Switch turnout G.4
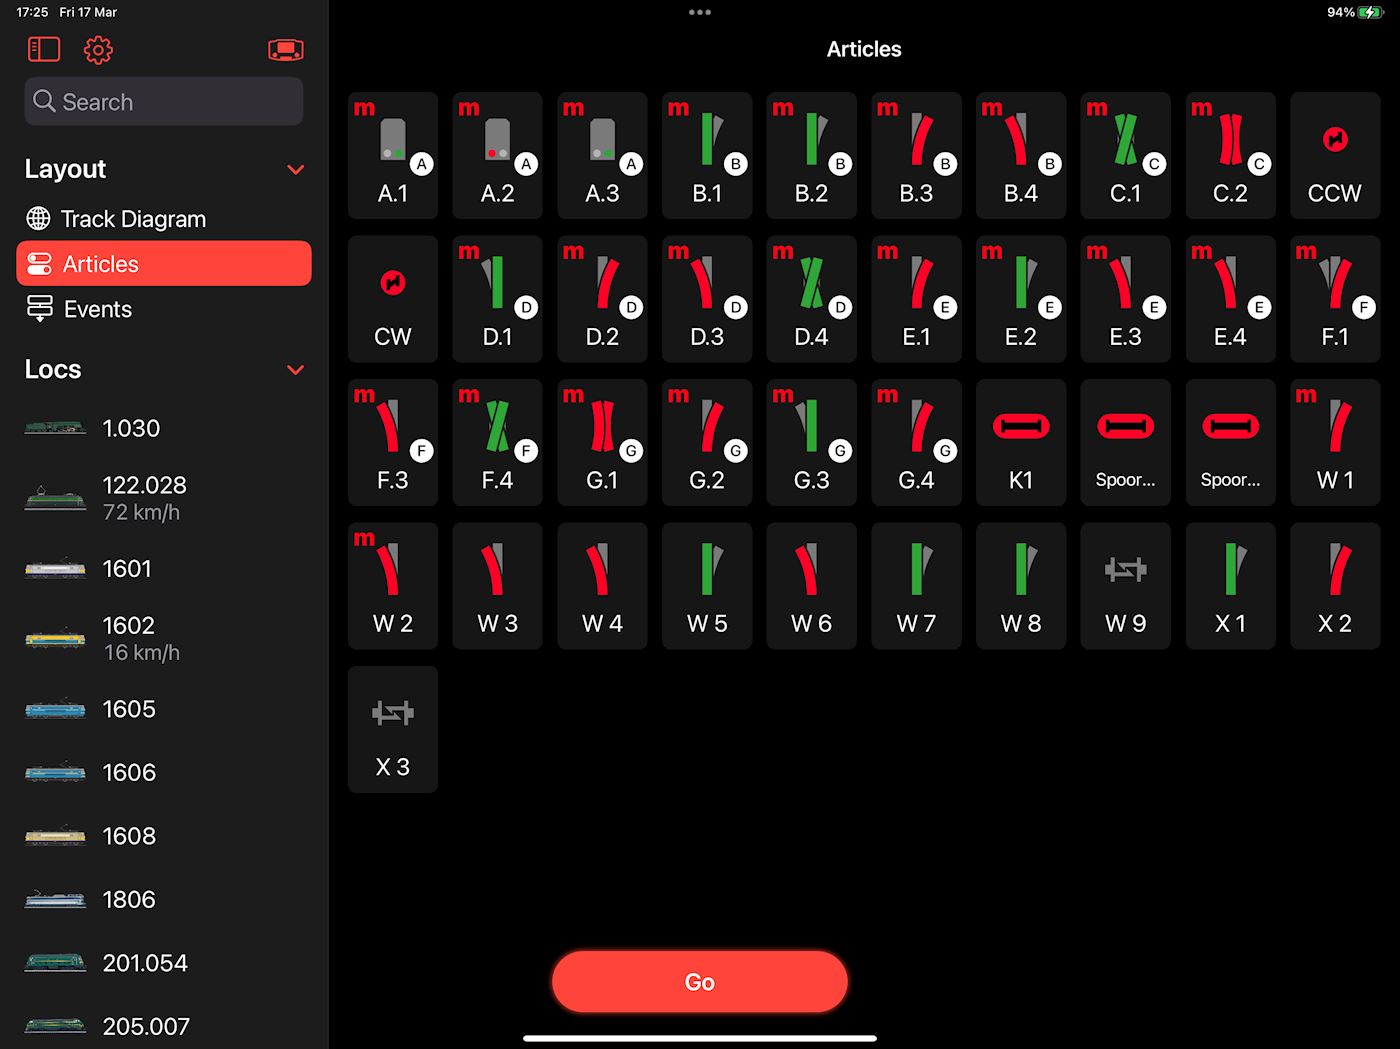The width and height of the screenshot is (1400, 1049). click(916, 442)
